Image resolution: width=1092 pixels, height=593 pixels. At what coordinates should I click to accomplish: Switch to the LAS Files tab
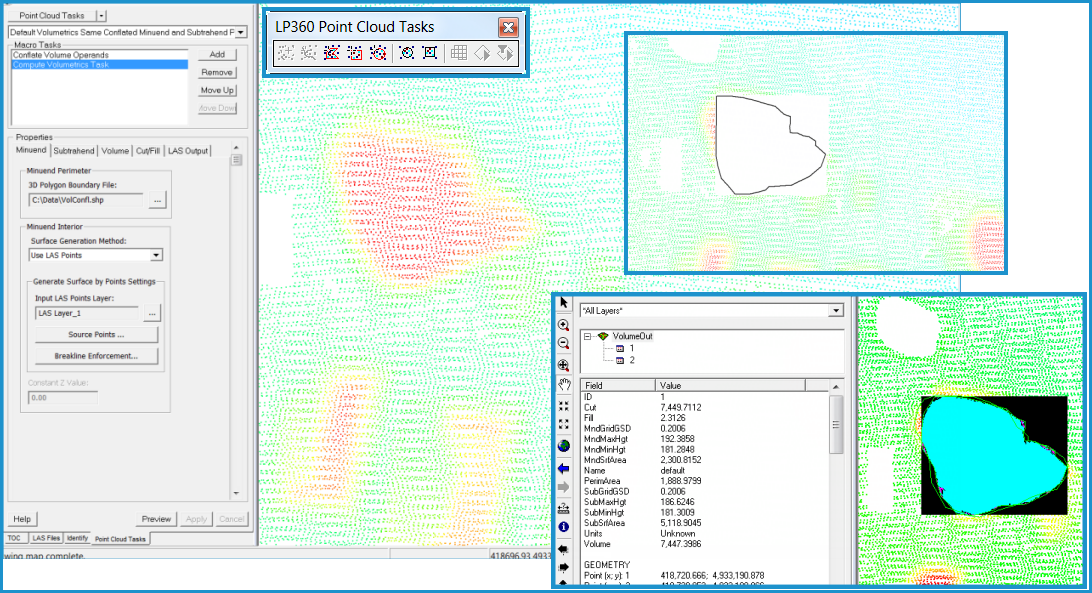coord(46,538)
